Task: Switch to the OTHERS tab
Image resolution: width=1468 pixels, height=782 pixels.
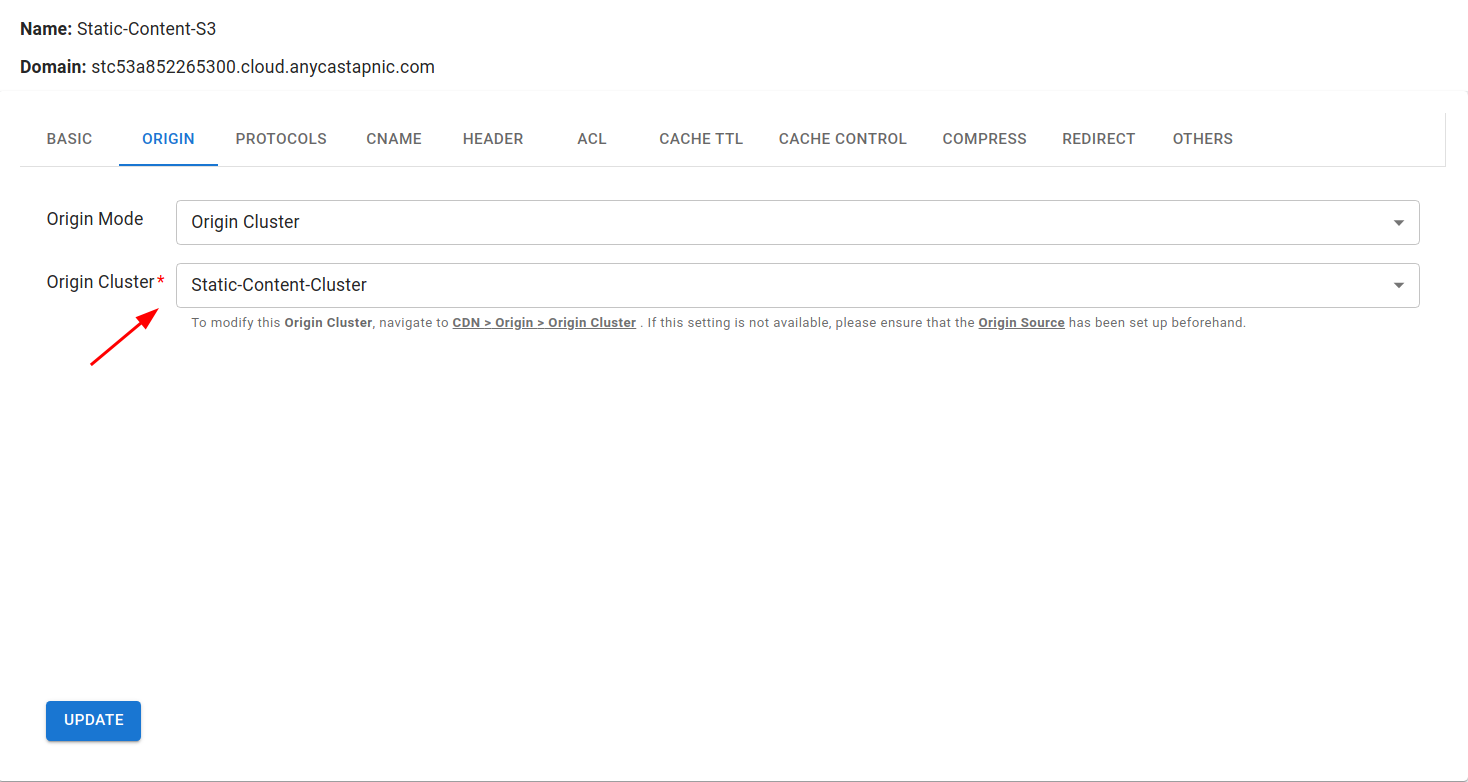Action: tap(1202, 139)
